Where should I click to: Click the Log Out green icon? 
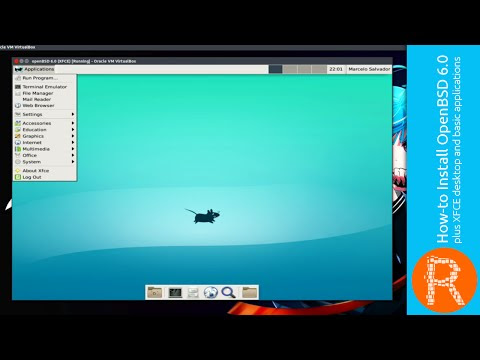click(18, 177)
